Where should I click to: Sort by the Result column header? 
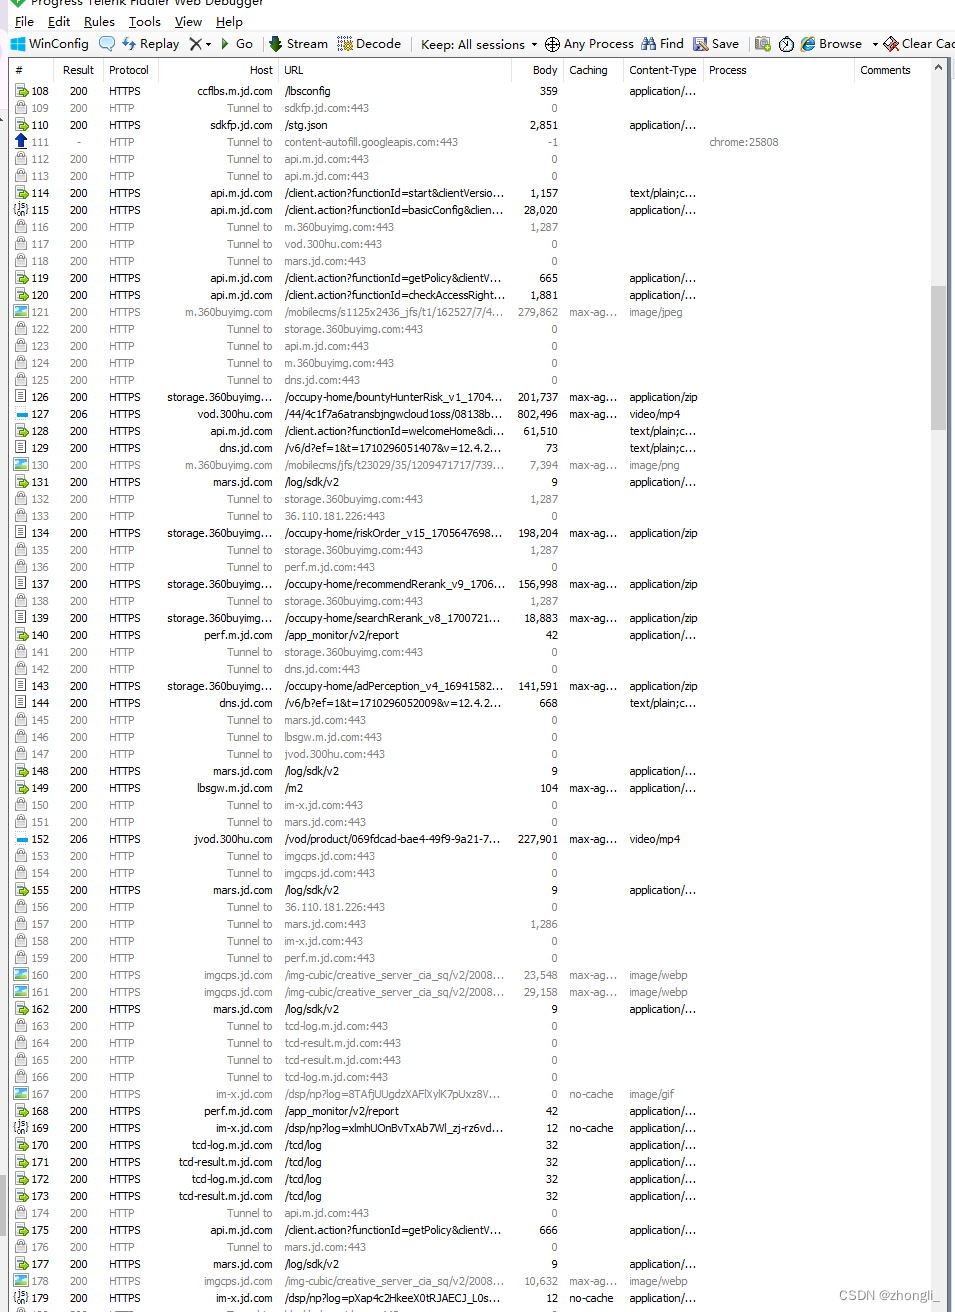[x=78, y=70]
